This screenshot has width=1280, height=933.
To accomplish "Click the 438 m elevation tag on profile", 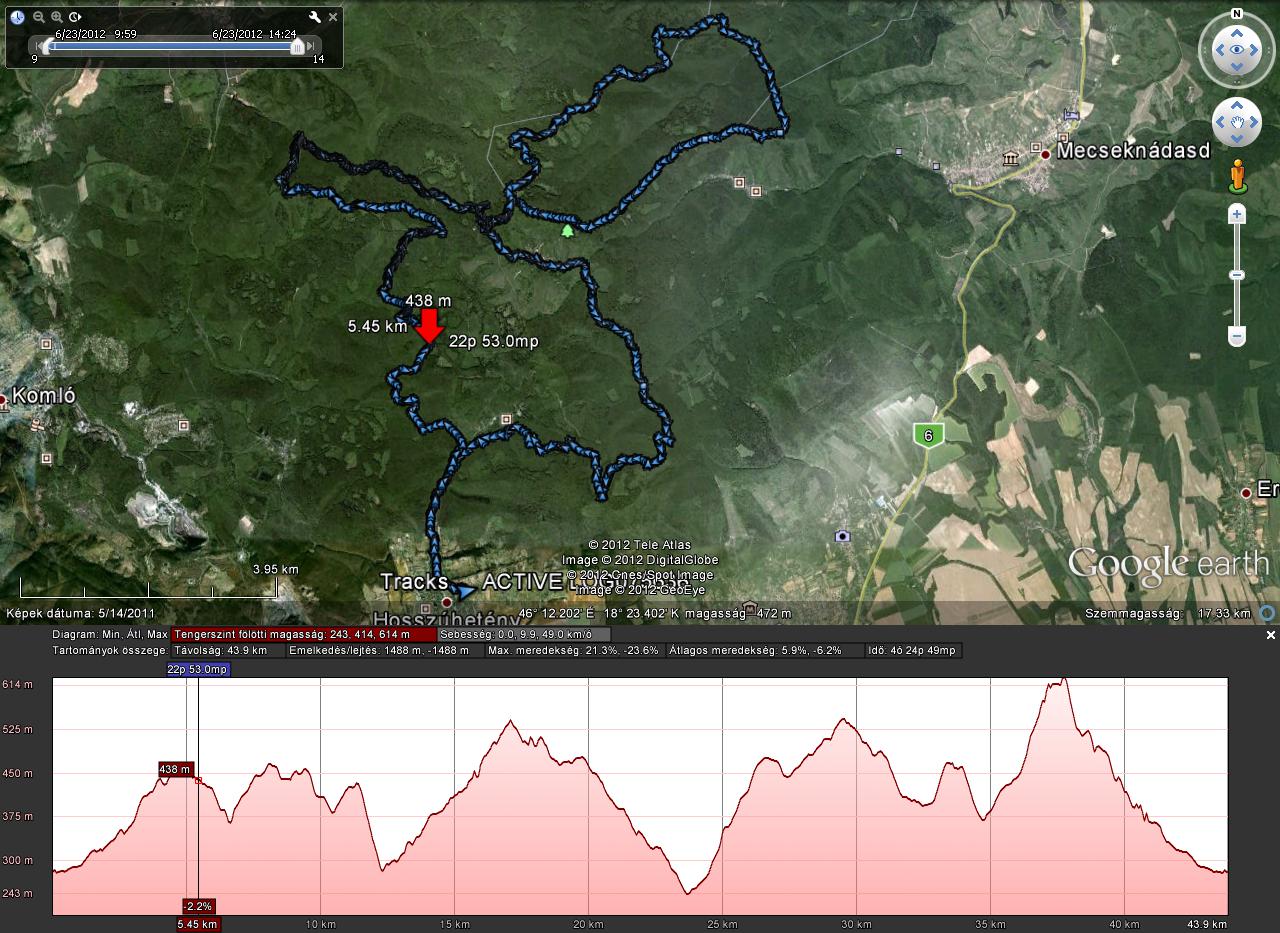I will pyautogui.click(x=175, y=769).
